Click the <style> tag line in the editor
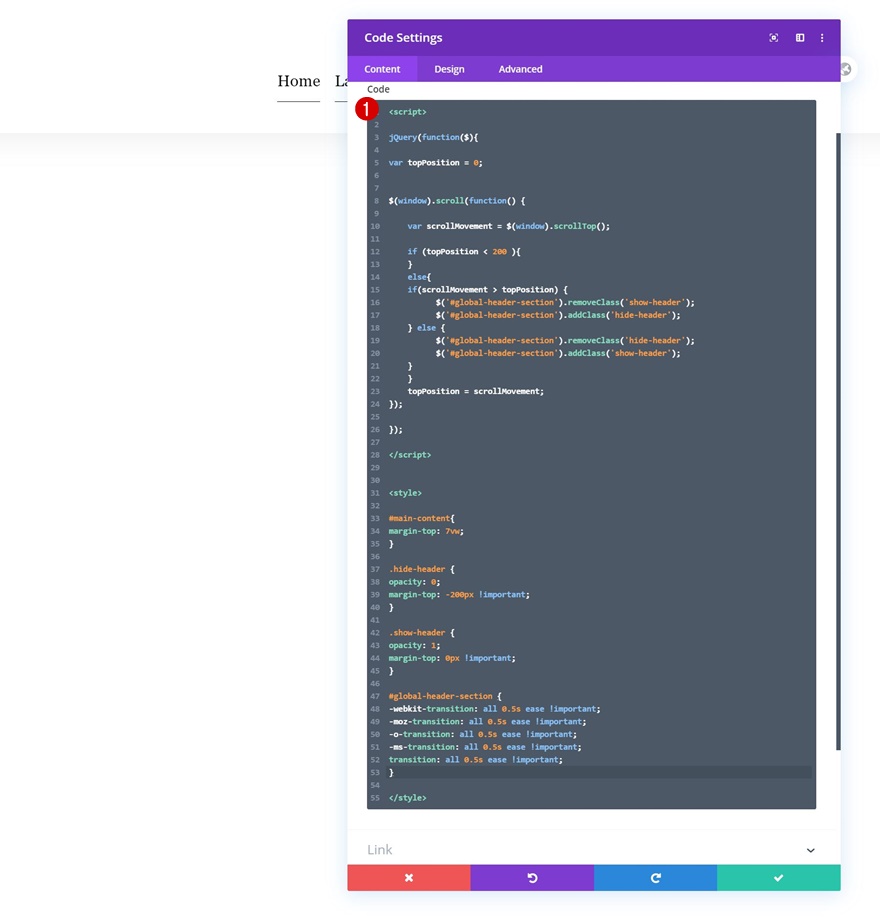The image size is (880, 920). 405,493
